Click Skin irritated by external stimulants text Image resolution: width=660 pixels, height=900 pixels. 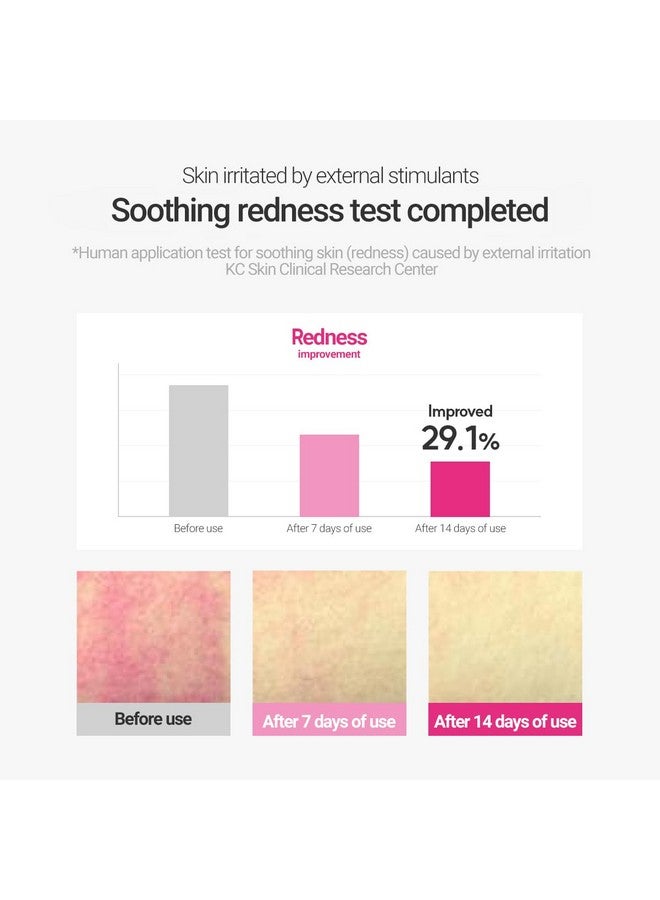point(330,176)
